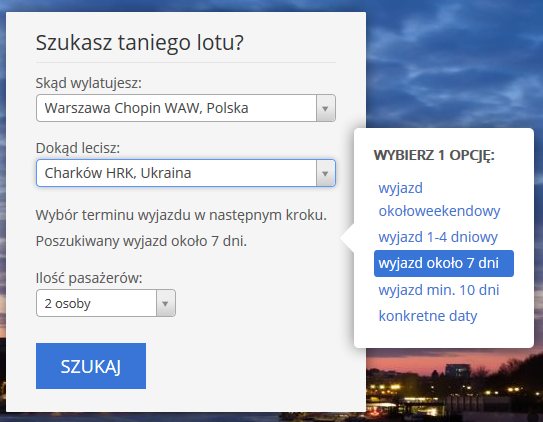Choose wyjazd 1-4 dniowy option
543x422 pixels.
[x=438, y=237]
